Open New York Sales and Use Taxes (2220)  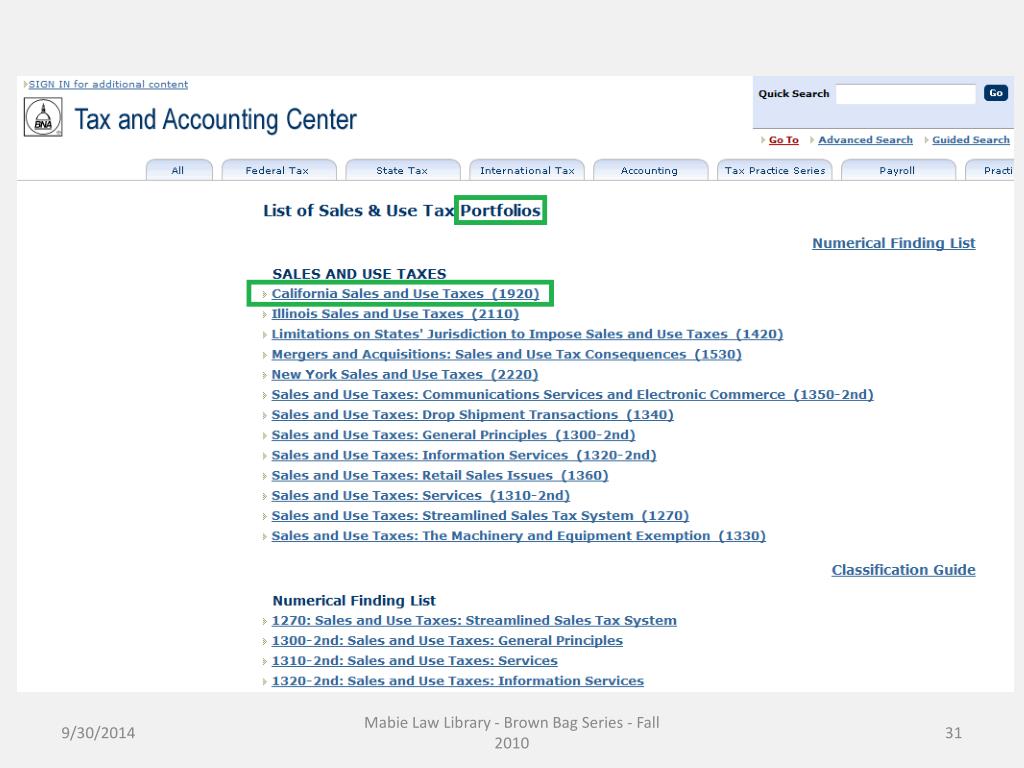click(405, 375)
